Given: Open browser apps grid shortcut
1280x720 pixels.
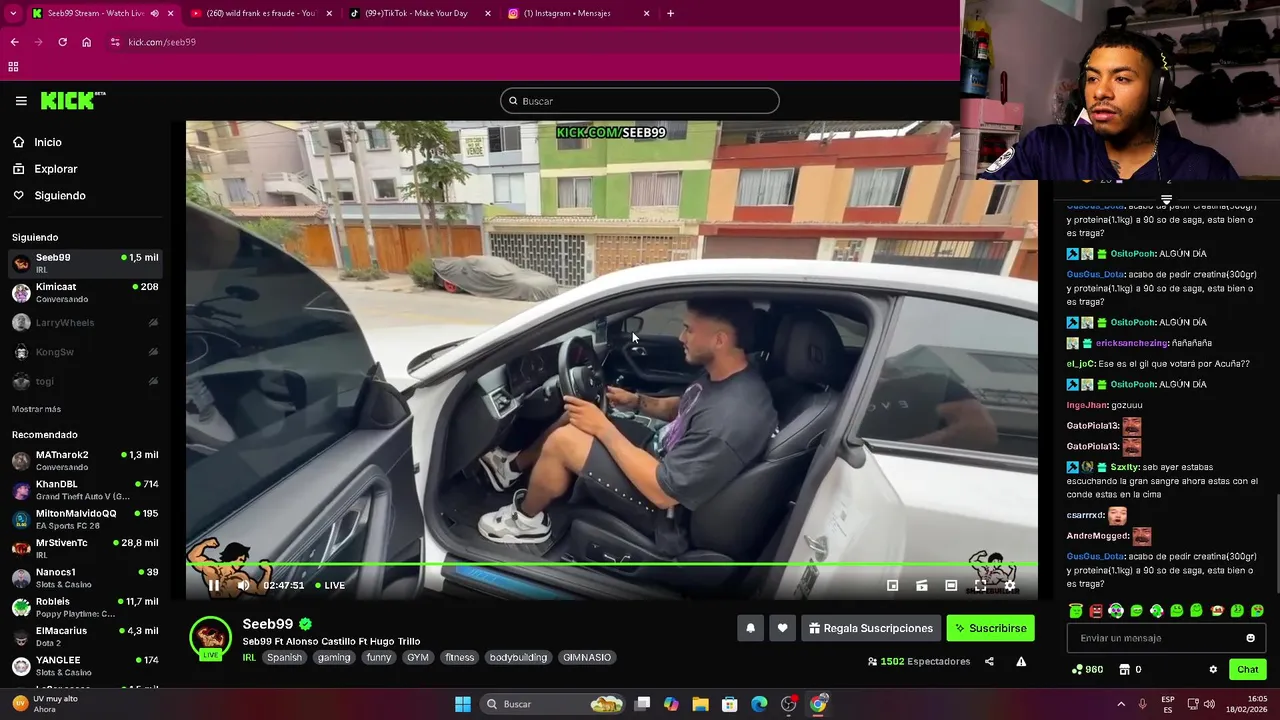Looking at the screenshot, I should (13, 67).
